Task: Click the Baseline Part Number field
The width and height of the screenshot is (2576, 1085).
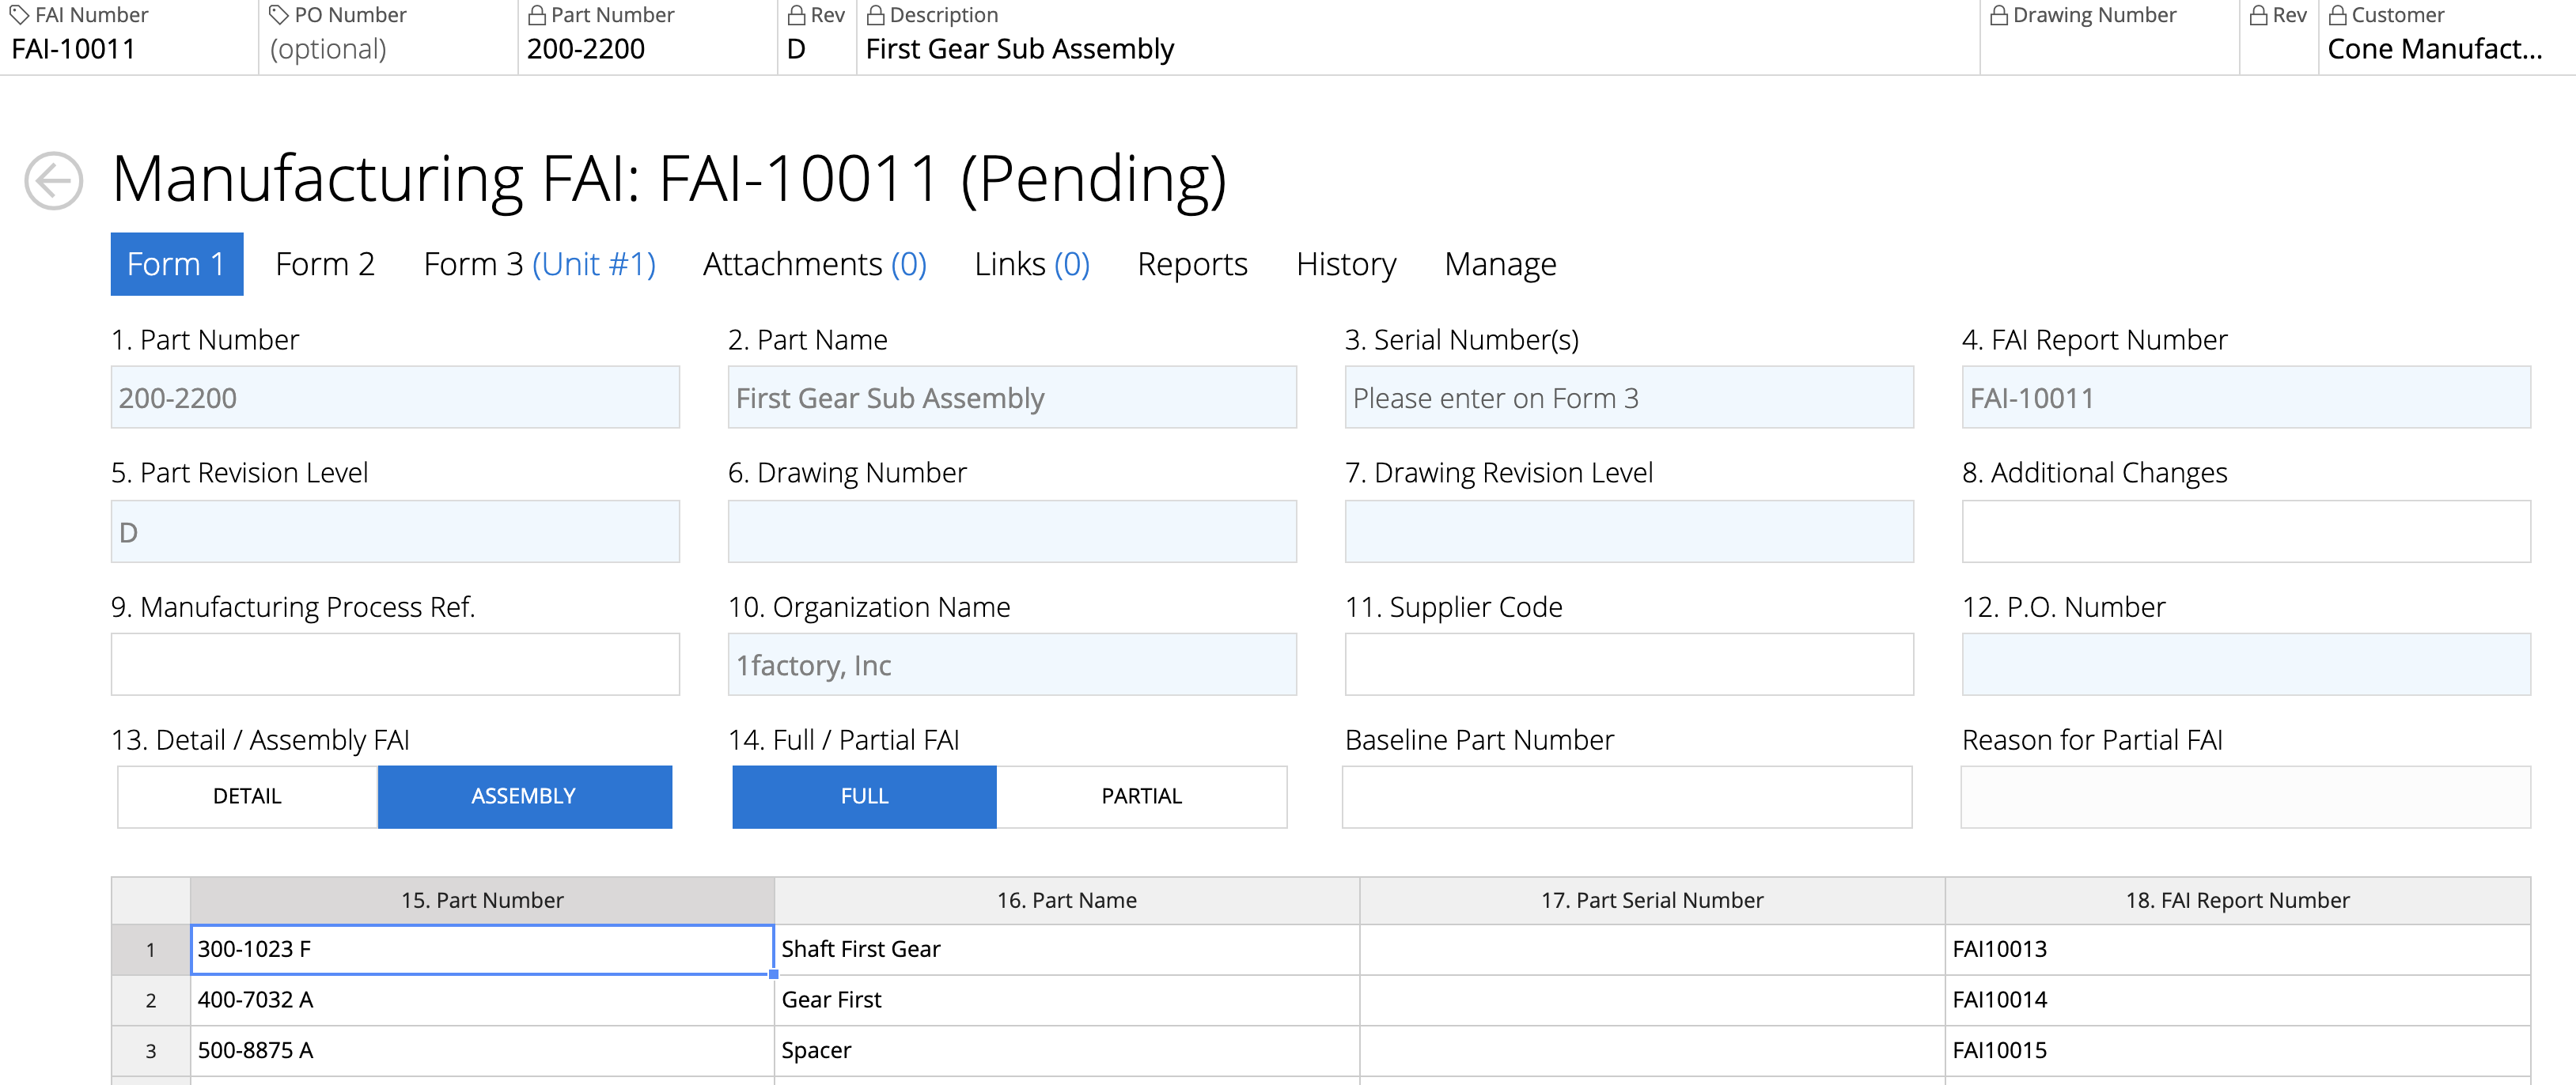Action: pos(1627,797)
